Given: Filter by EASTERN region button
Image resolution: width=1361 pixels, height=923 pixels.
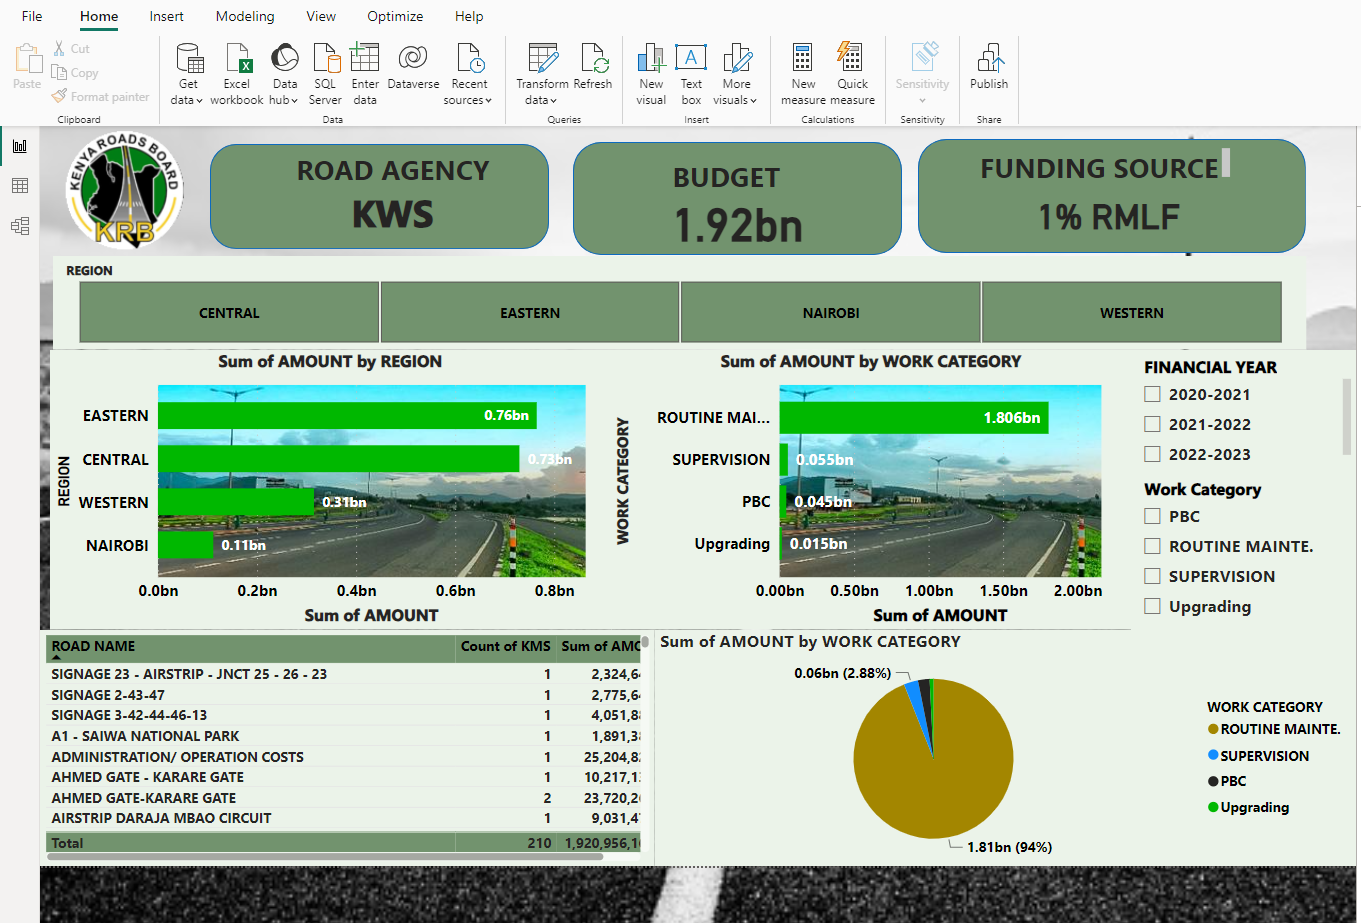Looking at the screenshot, I should (530, 313).
